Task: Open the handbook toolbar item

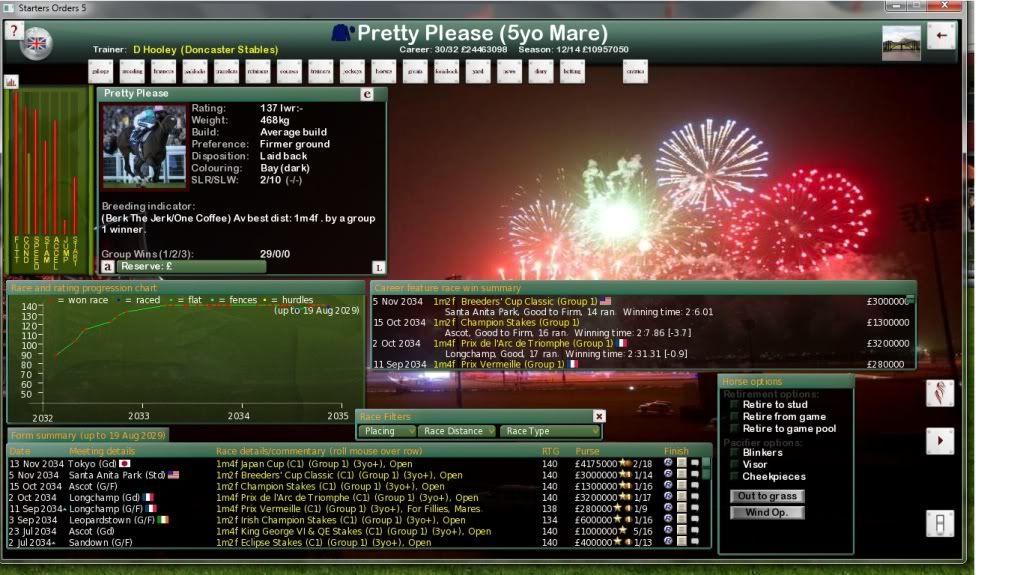Action: (446, 71)
